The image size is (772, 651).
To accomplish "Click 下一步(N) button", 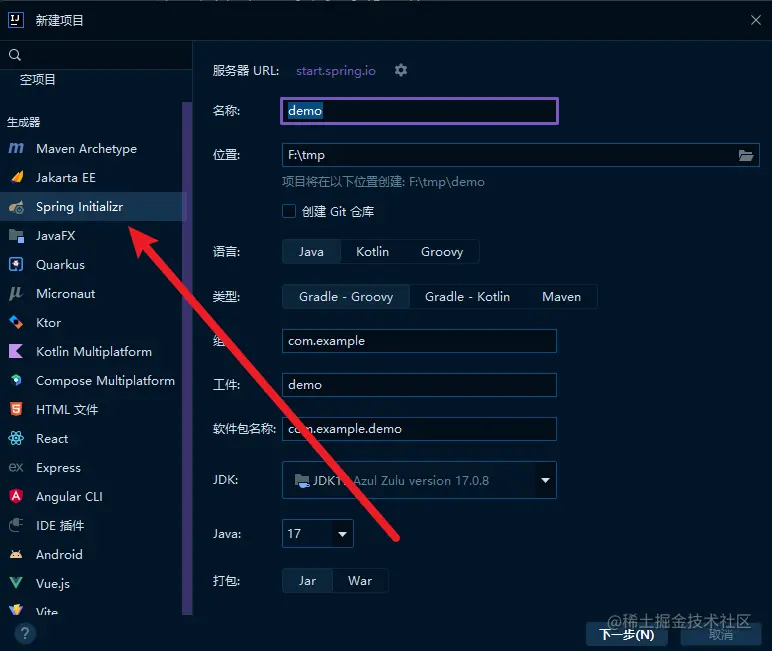I will [x=626, y=634].
